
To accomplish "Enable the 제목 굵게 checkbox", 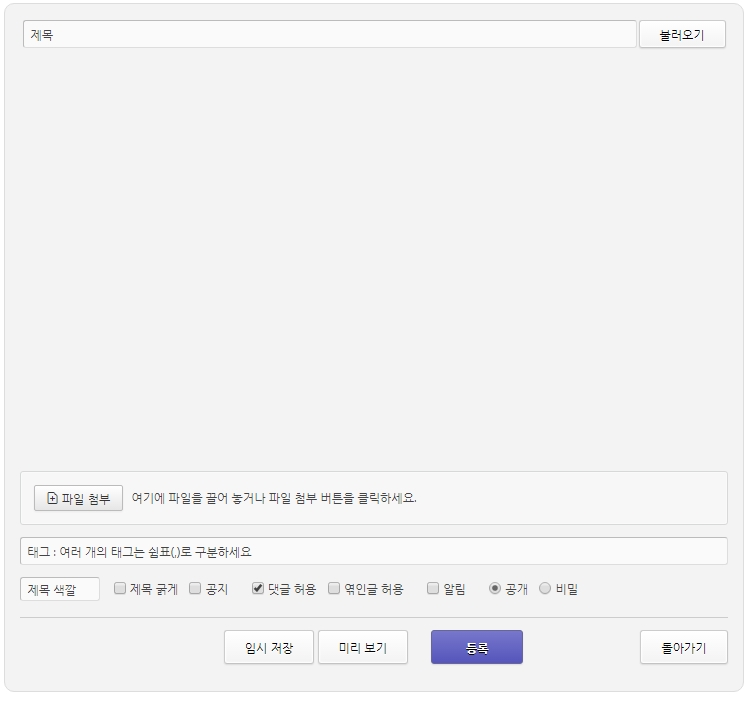I will click(120, 589).
